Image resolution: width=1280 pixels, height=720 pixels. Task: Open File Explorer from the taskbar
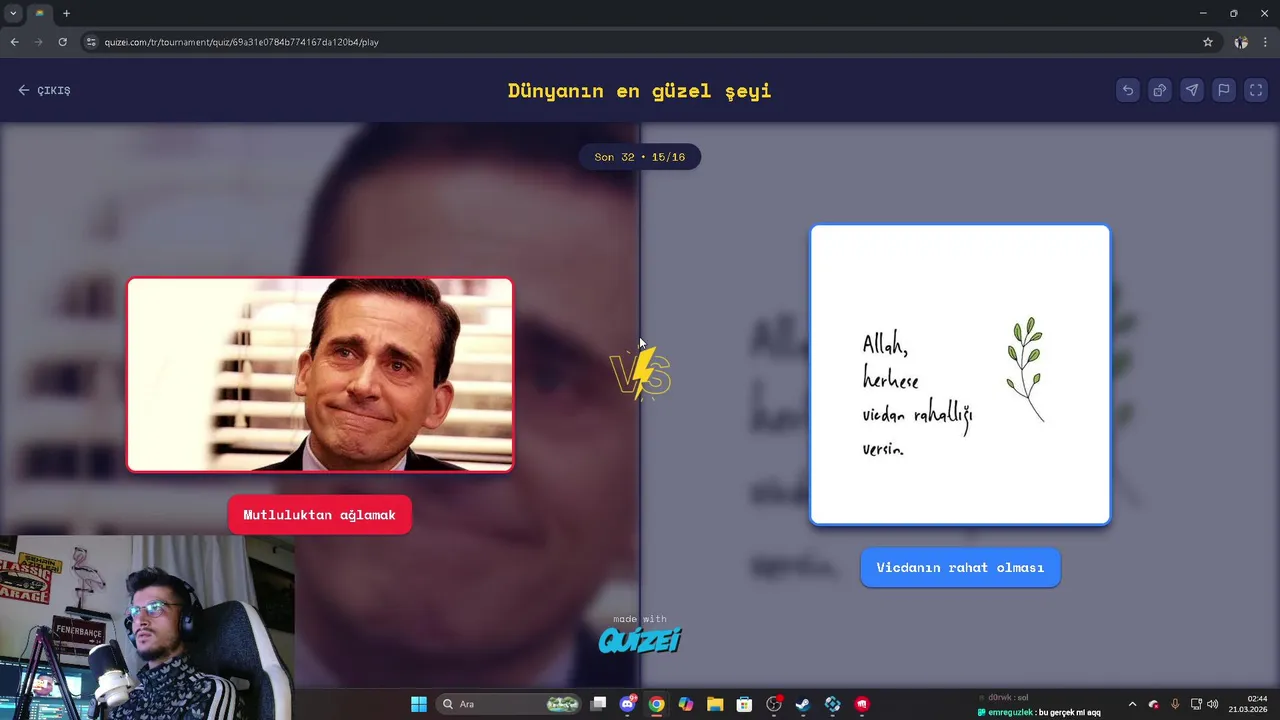(x=715, y=704)
